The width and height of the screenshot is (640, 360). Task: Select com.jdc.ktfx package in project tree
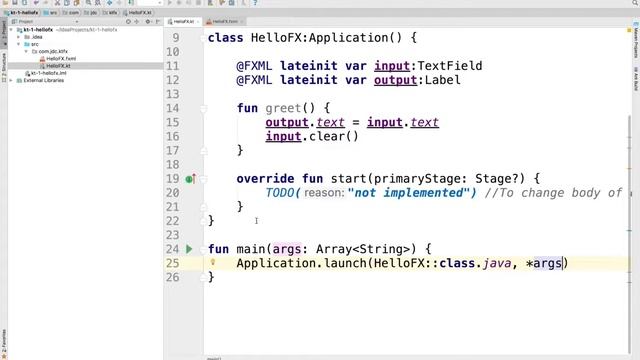pyautogui.click(x=49, y=51)
